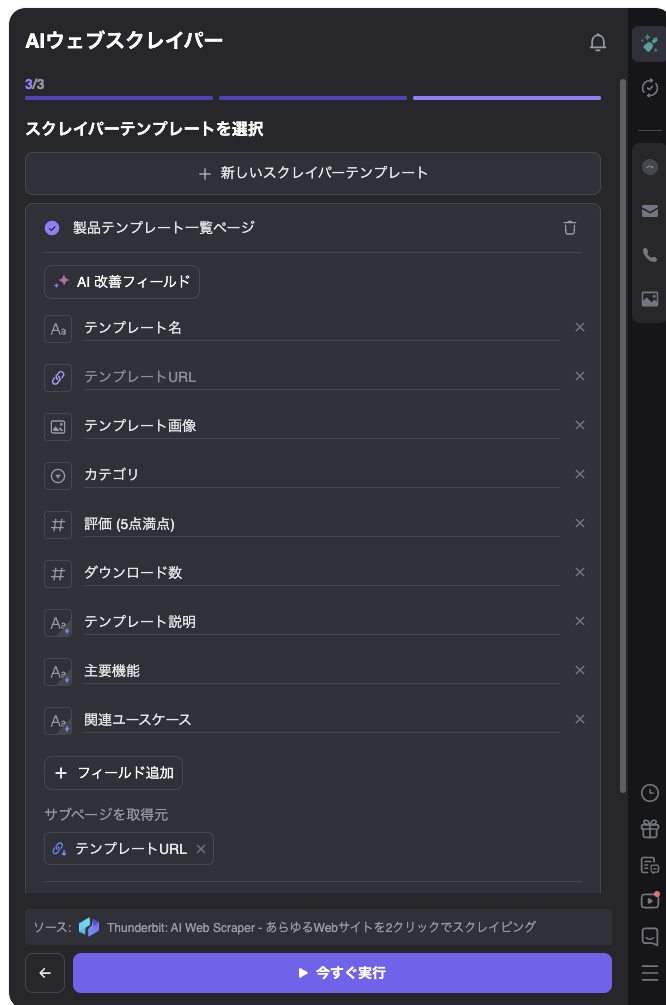The height and width of the screenshot is (1005, 666).
Task: Open field type selector for 評価 (5点満点)
Action: [58, 524]
